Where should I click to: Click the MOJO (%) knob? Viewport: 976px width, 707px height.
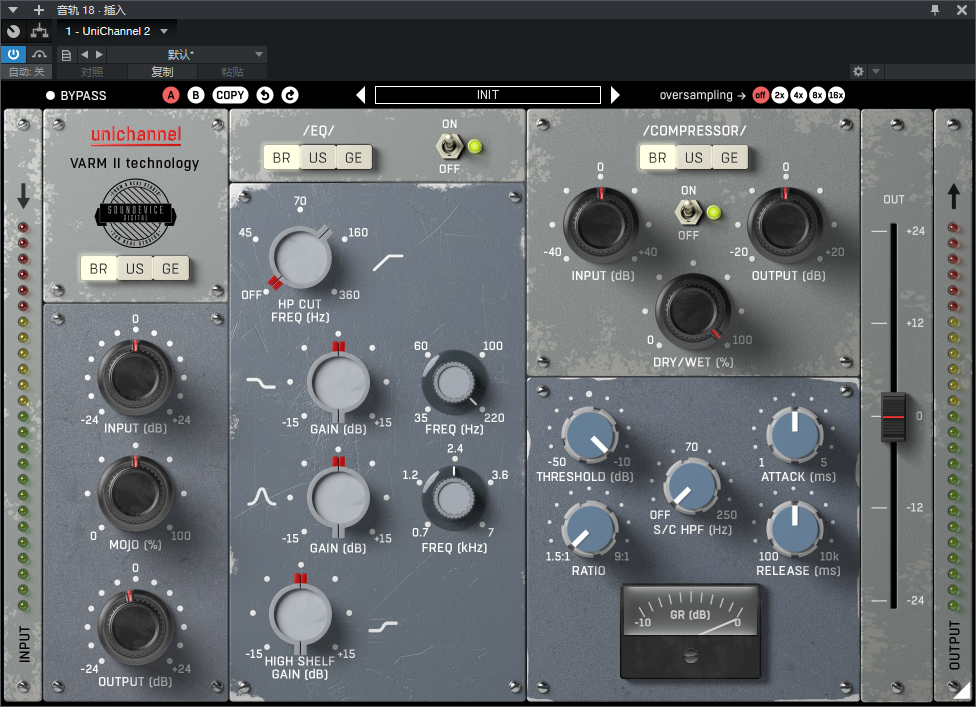(135, 494)
